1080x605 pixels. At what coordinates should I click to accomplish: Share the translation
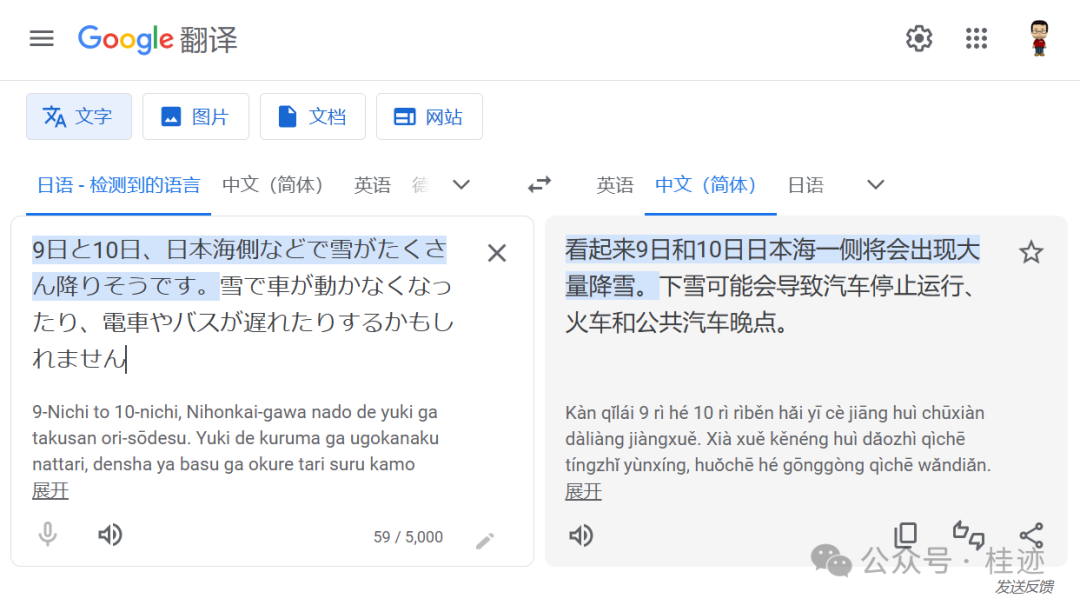(x=1031, y=535)
